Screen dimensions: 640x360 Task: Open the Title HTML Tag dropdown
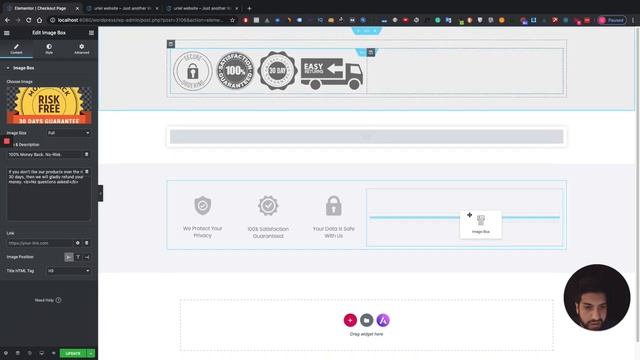(x=69, y=271)
